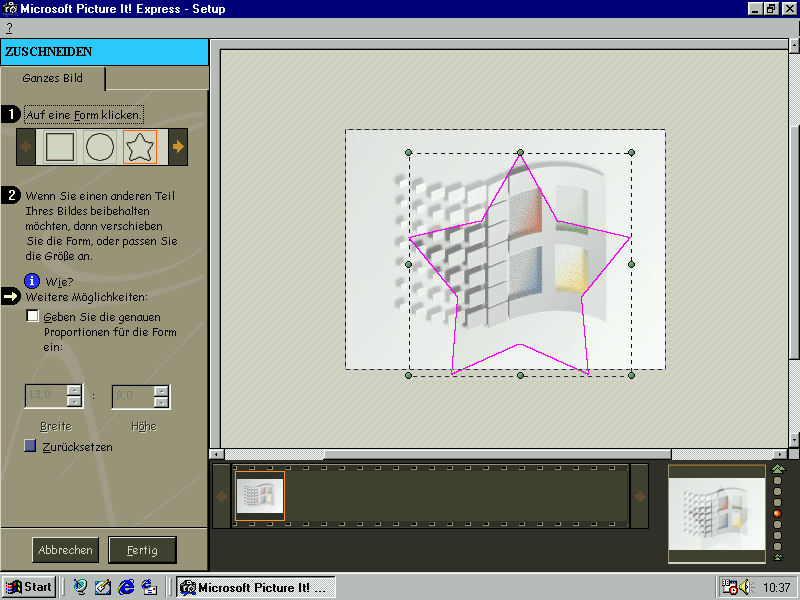Click the green zoom-in double arrow
This screenshot has height=600, width=800.
pyautogui.click(x=778, y=469)
